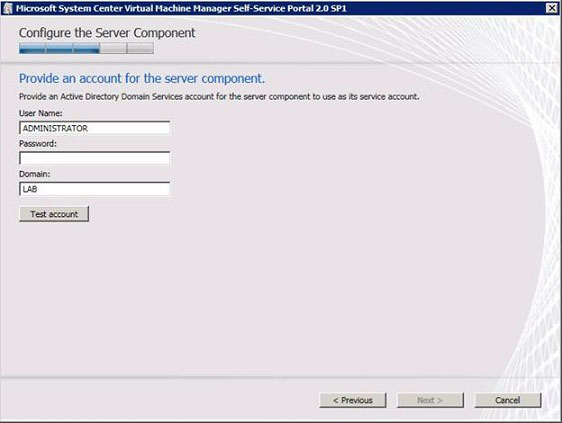Click the installer icon in the title bar
The image size is (562, 423).
(8, 8)
